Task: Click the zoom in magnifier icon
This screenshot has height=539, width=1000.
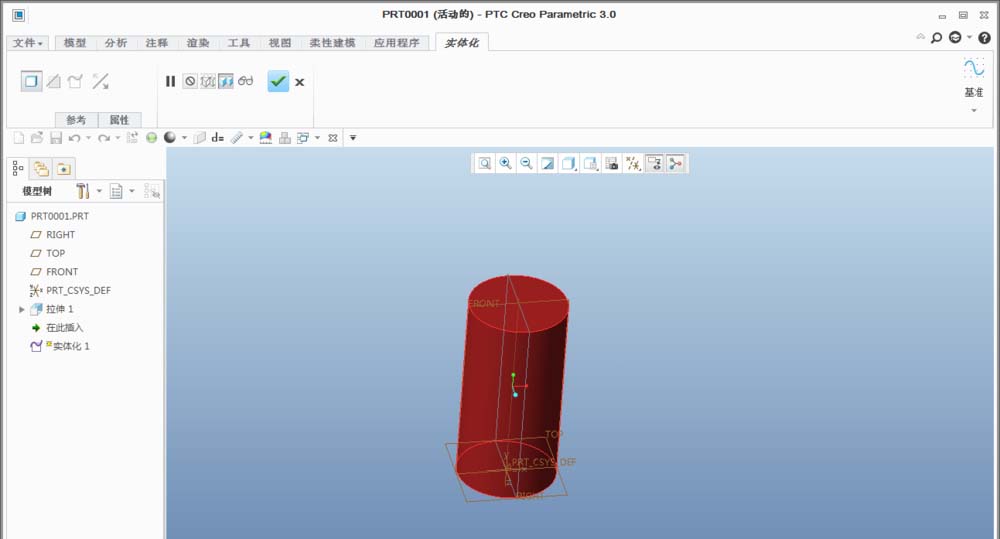Action: tap(506, 164)
